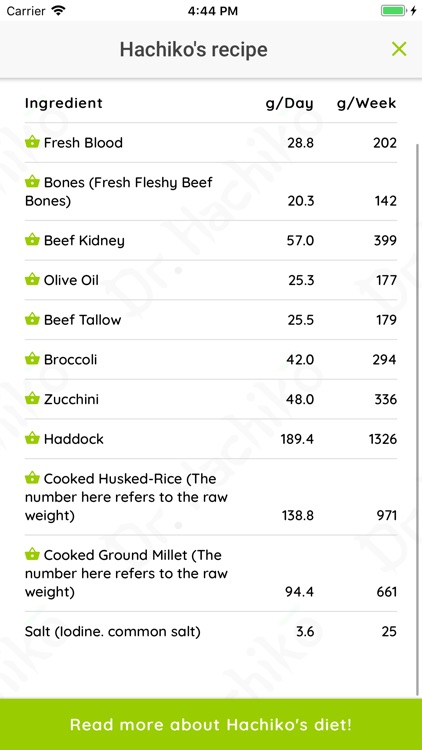Tap the Ingredient column header
This screenshot has width=422, height=750.
point(64,103)
